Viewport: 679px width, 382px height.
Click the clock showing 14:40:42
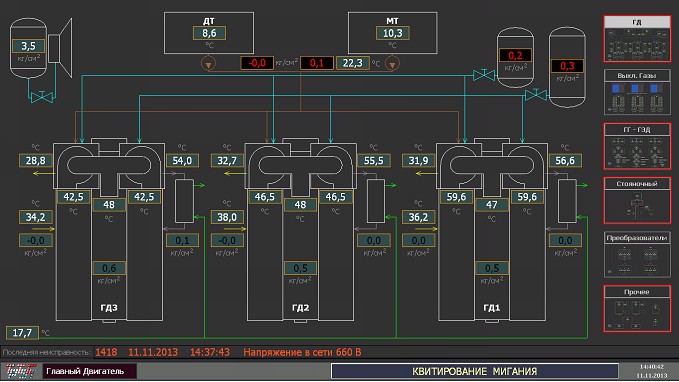tap(652, 367)
